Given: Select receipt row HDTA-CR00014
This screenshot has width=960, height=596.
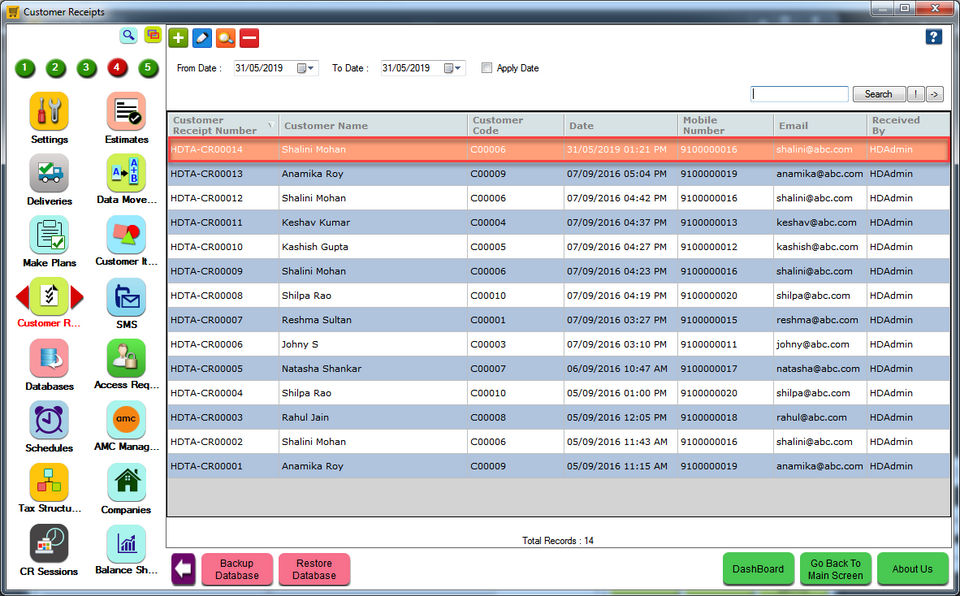Looking at the screenshot, I should coord(558,149).
